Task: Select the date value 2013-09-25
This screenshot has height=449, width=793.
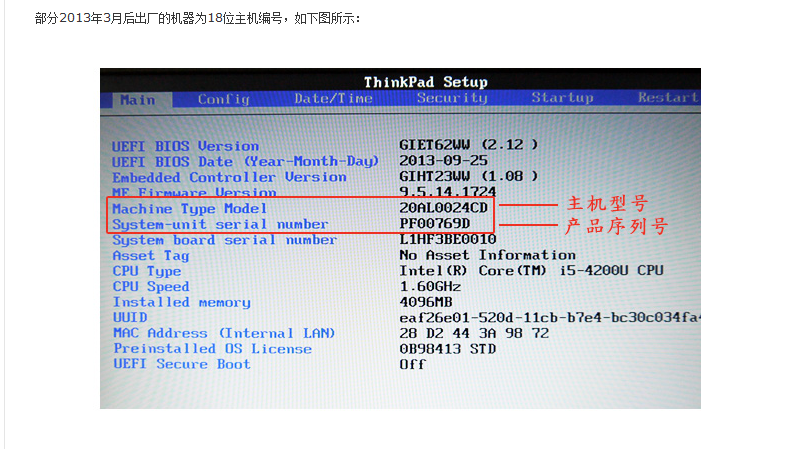Action: click(x=443, y=160)
